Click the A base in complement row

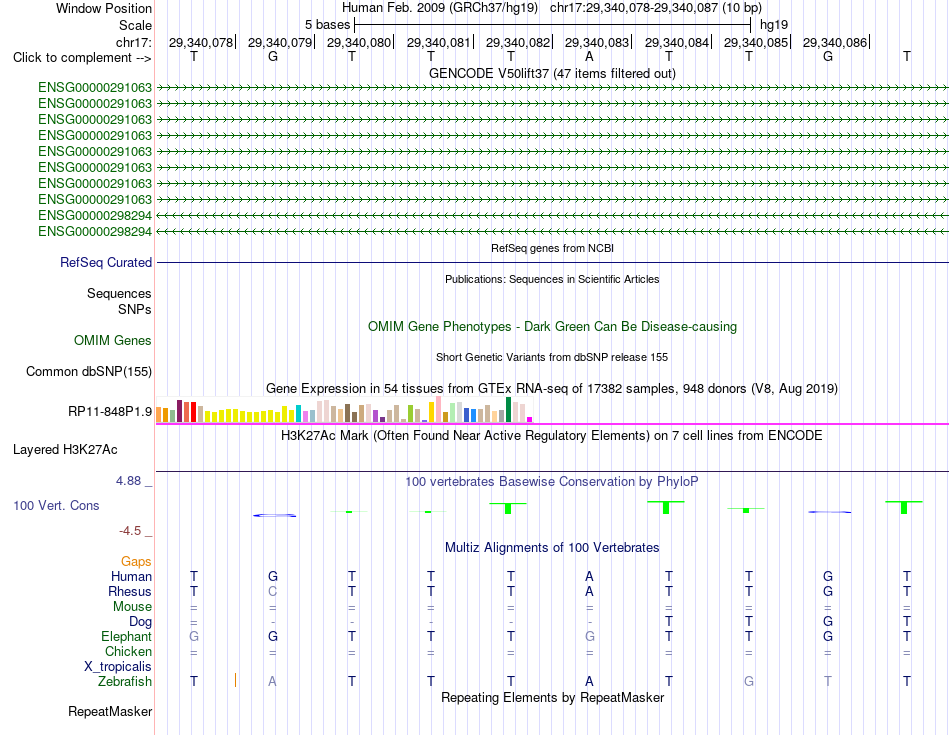point(589,56)
